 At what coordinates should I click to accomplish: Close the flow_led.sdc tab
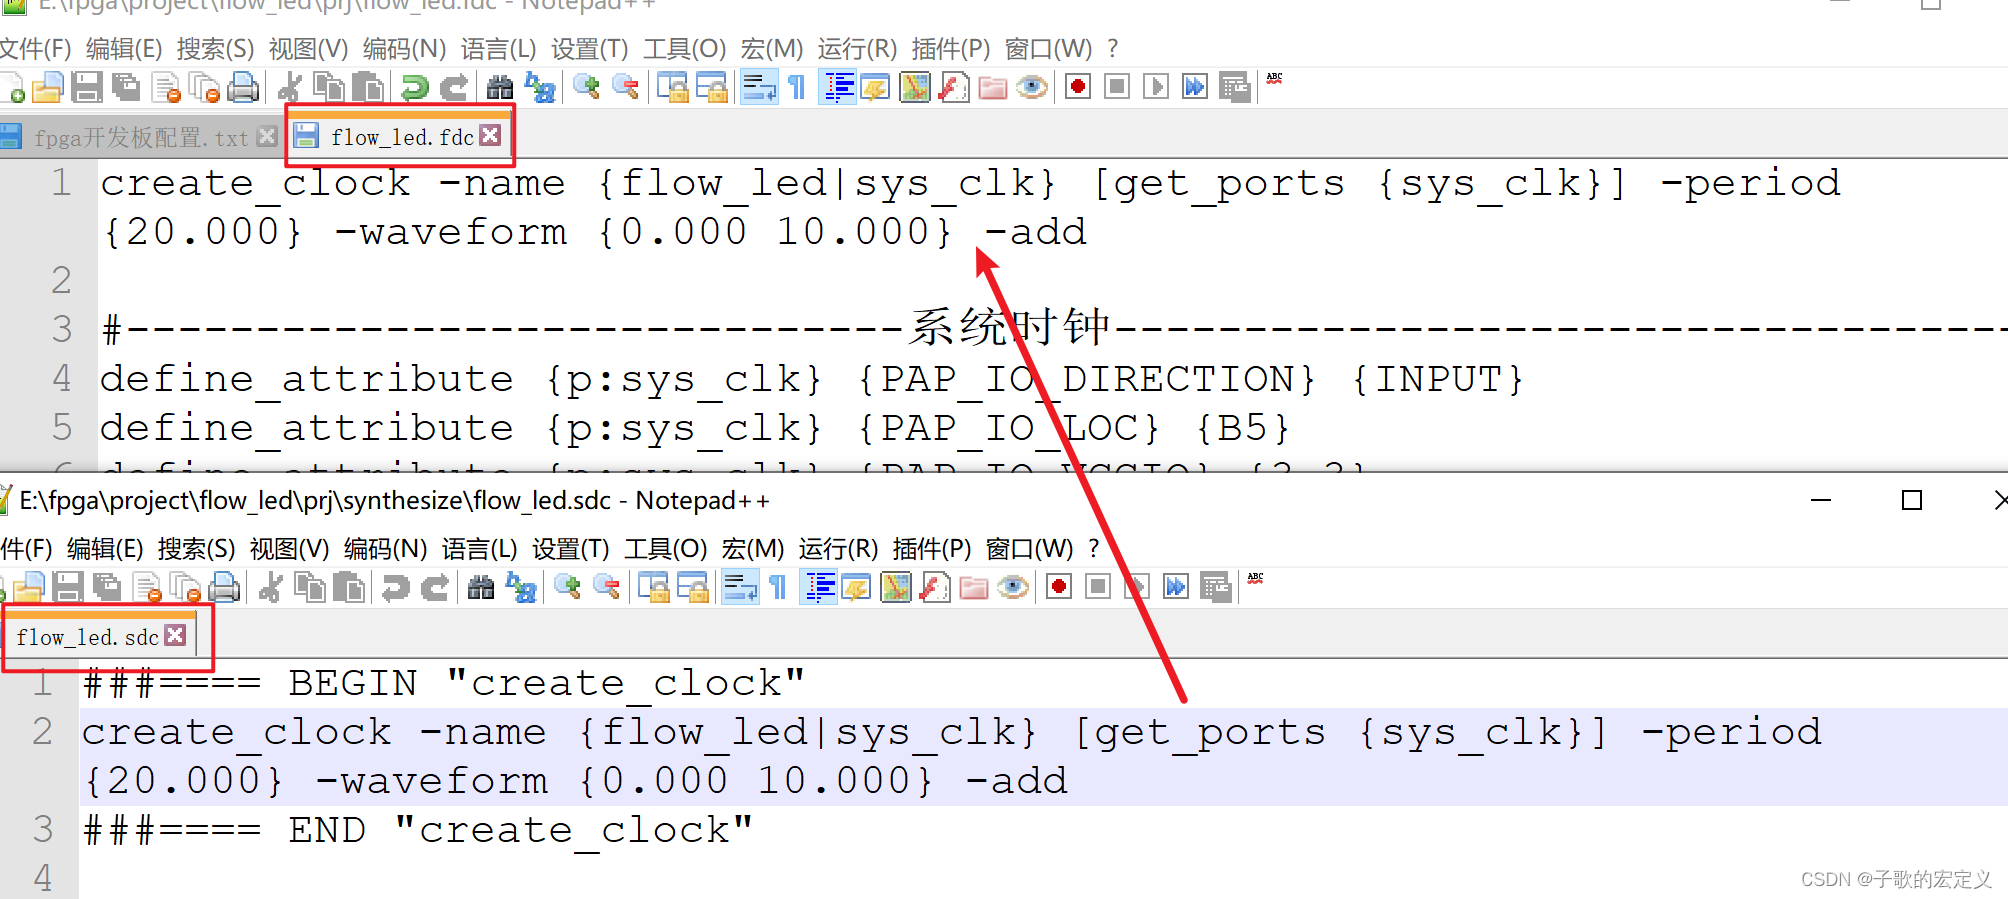(176, 635)
